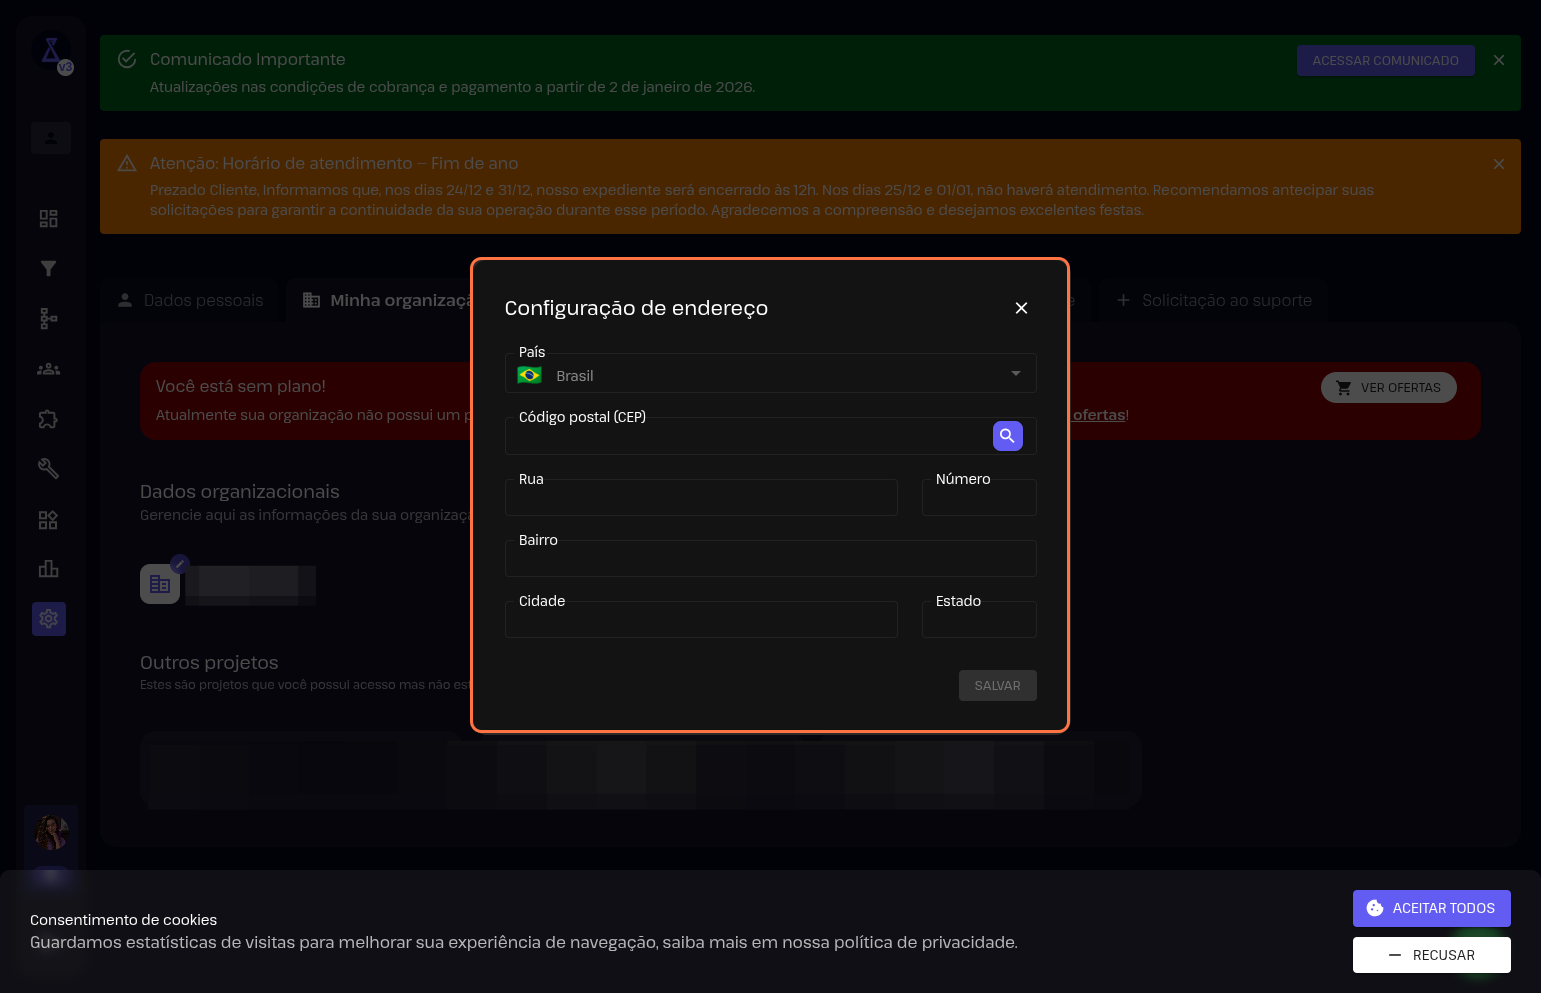Open the País country dropdown
1541x993 pixels.
tap(770, 375)
